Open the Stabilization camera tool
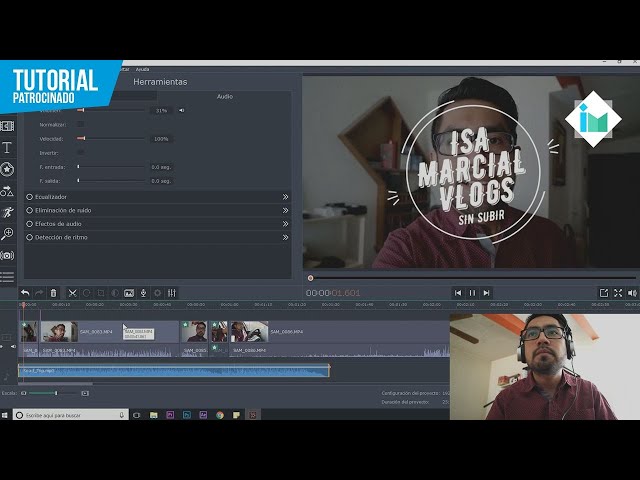640x480 pixels. point(7,256)
